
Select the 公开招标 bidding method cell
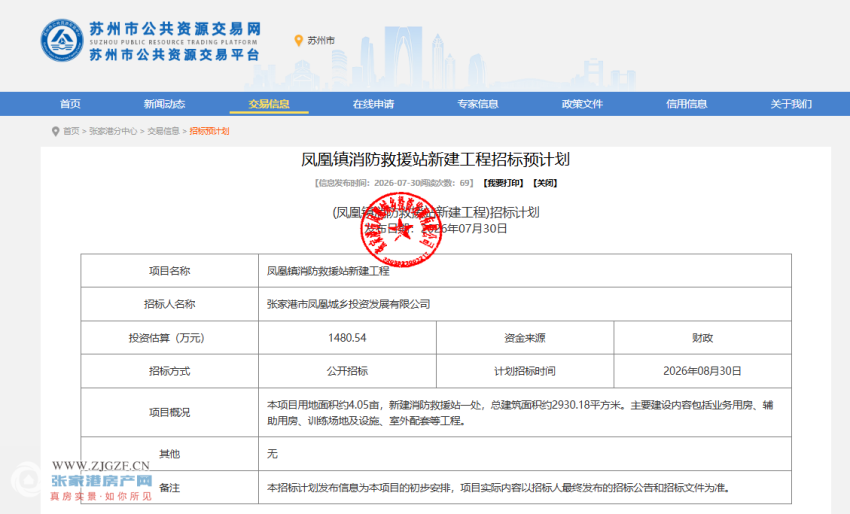[347, 371]
